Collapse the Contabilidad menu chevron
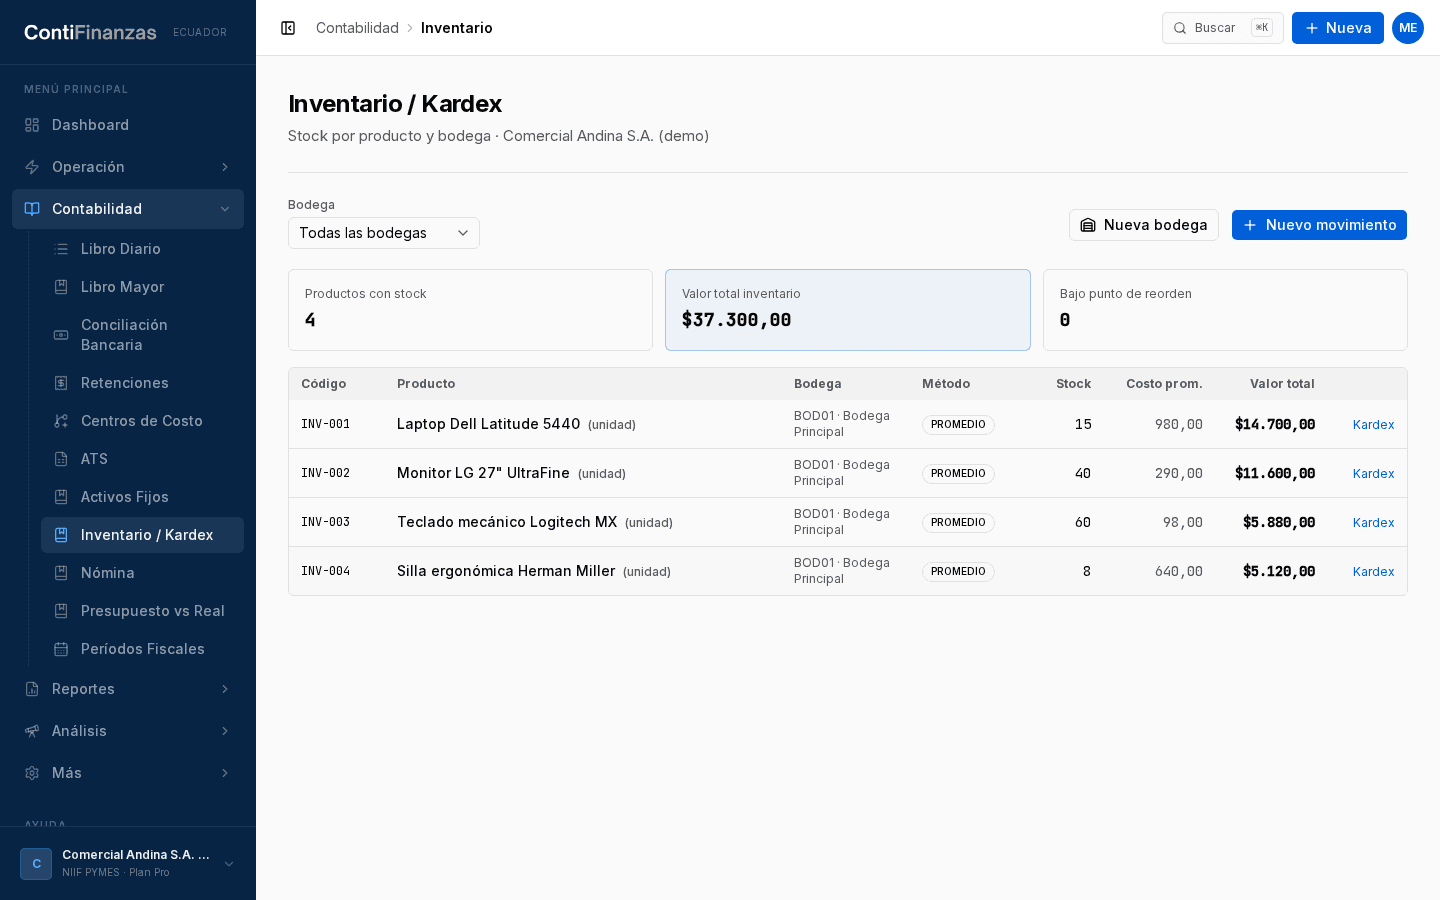The image size is (1440, 900). pyautogui.click(x=225, y=209)
